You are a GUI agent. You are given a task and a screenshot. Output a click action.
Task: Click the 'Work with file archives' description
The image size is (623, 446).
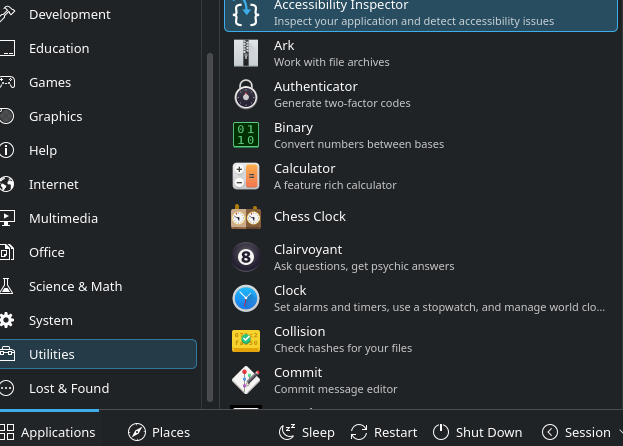coord(331,62)
